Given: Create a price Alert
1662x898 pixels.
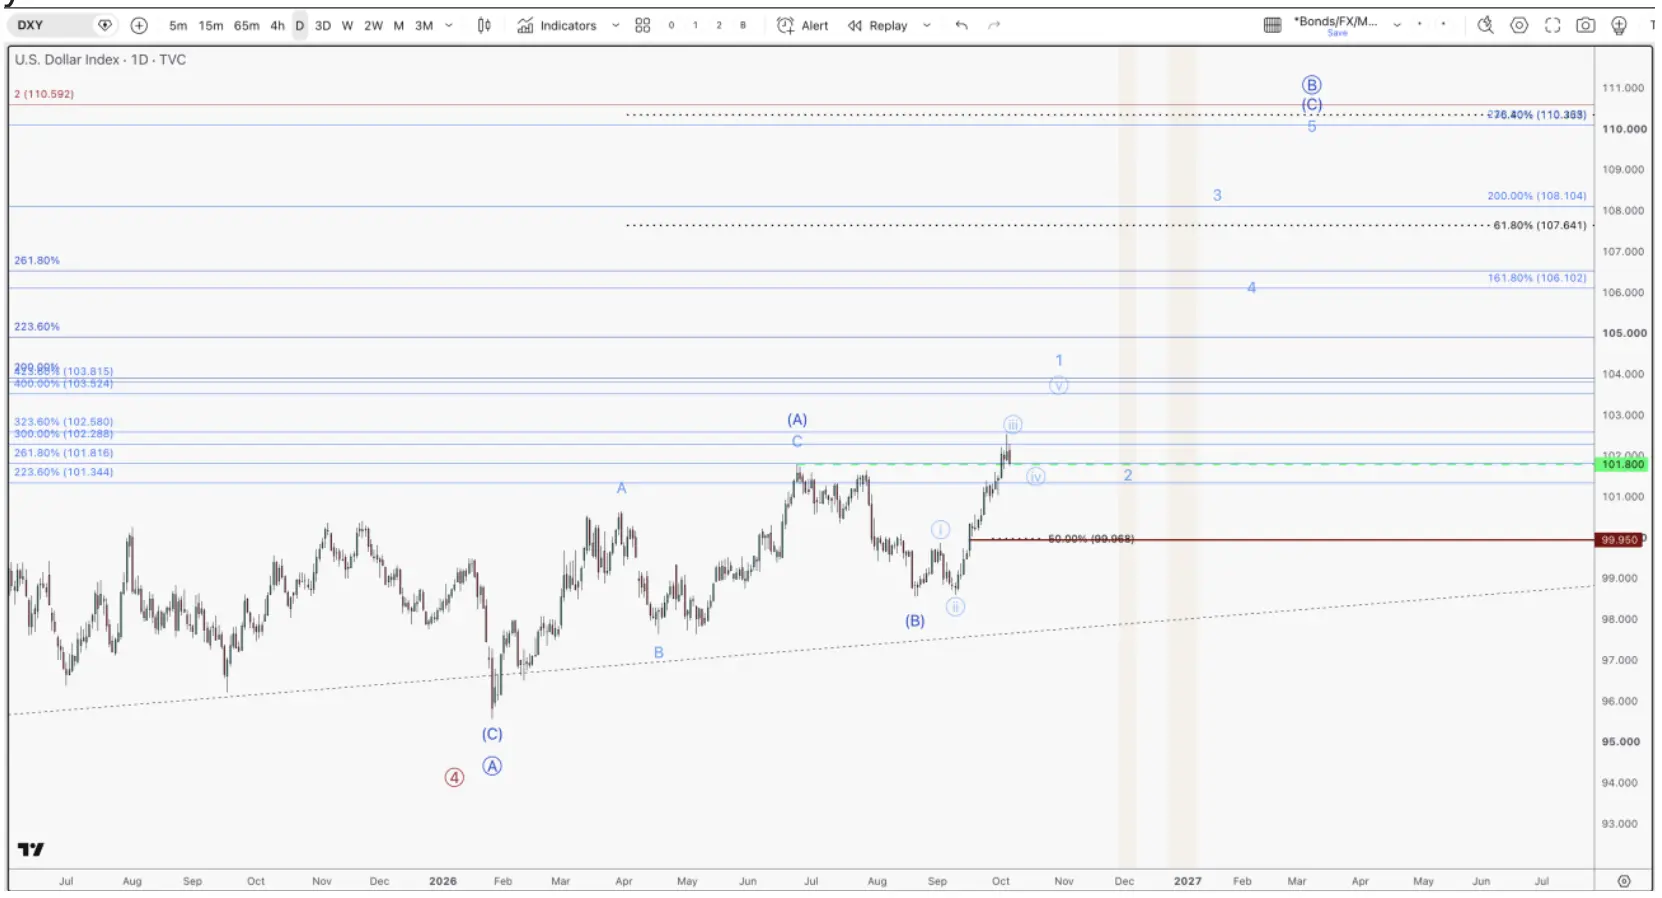Looking at the screenshot, I should [x=803, y=25].
